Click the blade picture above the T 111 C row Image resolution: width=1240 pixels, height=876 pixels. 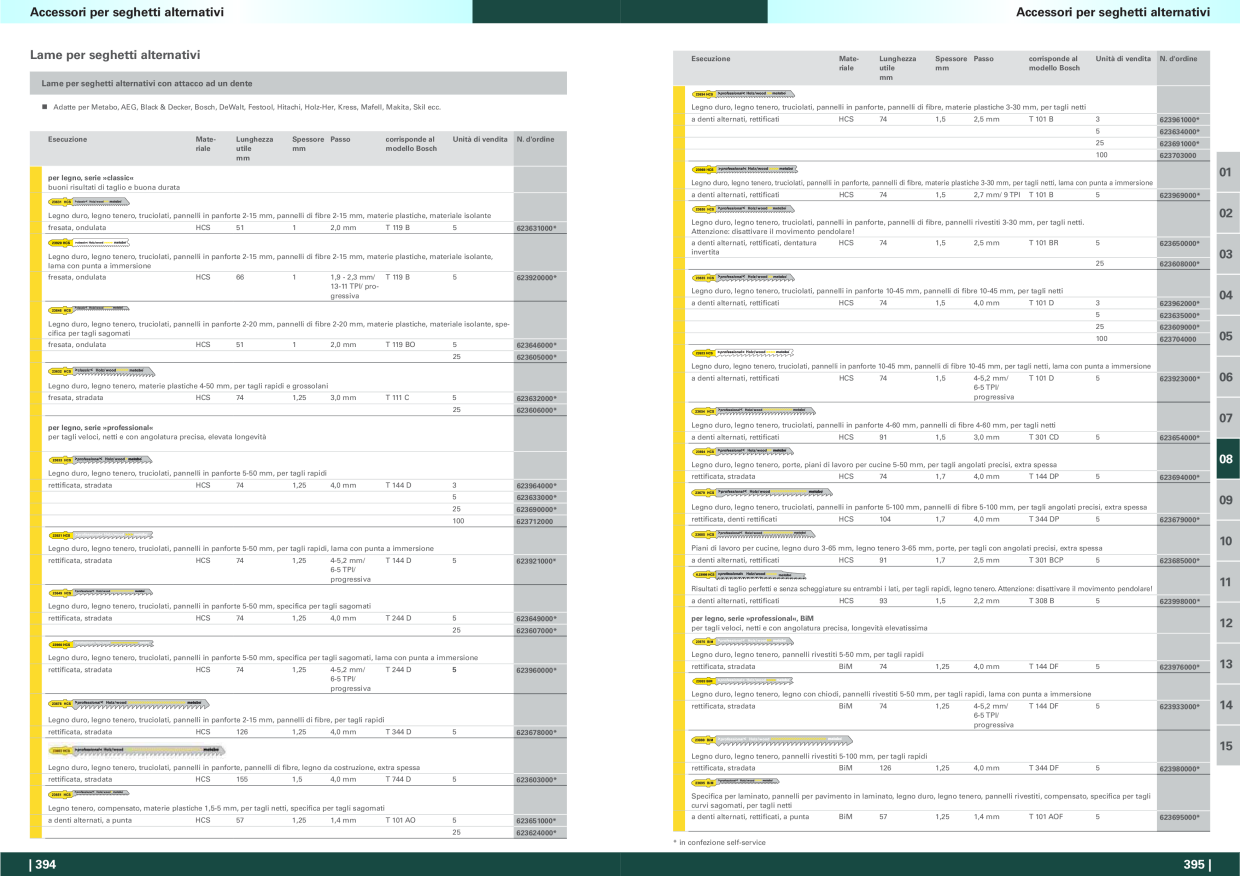[x=101, y=370]
